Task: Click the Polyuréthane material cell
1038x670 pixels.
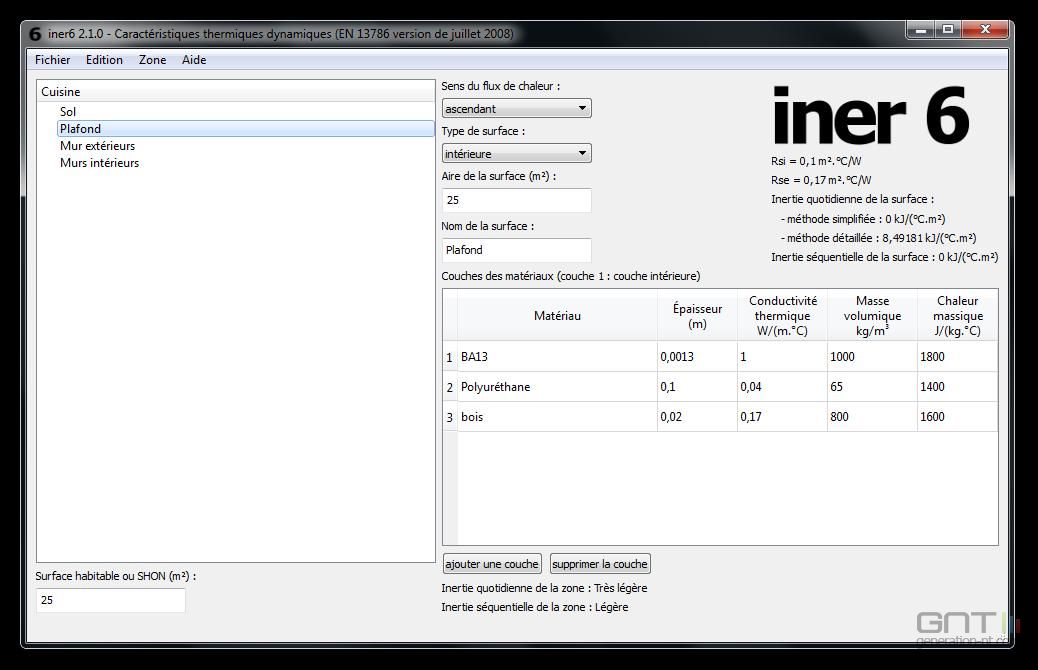Action: tap(557, 387)
